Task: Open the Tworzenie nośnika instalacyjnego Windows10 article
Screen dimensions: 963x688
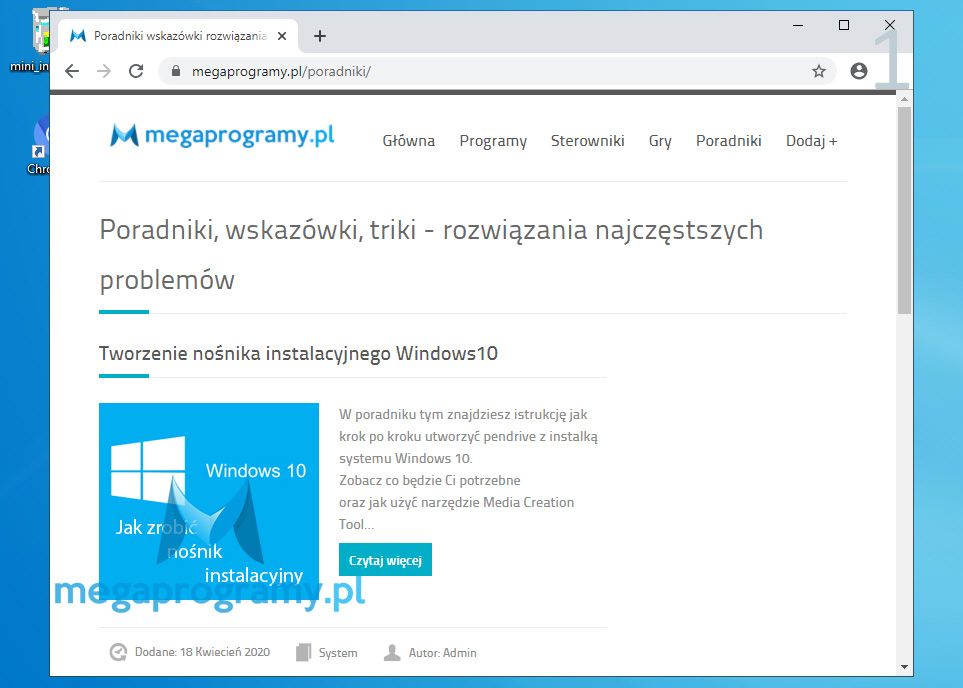Action: (298, 353)
